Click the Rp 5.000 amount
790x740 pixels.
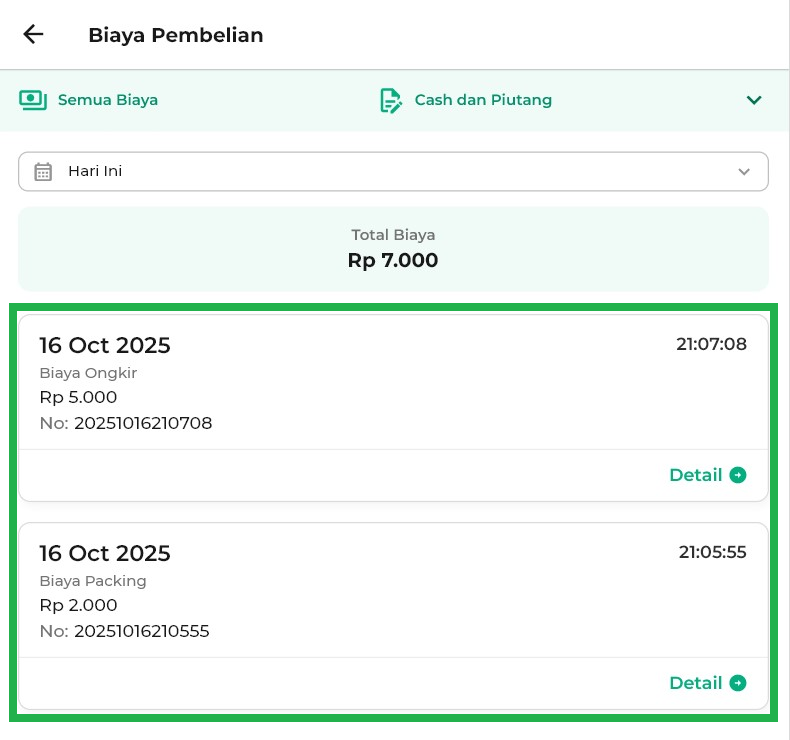(x=78, y=397)
